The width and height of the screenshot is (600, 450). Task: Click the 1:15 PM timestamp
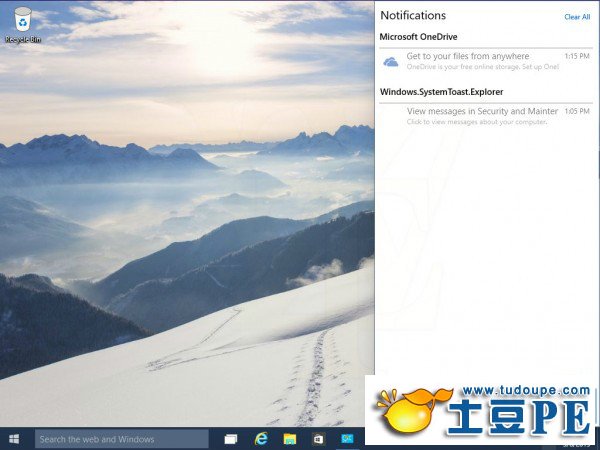577,56
